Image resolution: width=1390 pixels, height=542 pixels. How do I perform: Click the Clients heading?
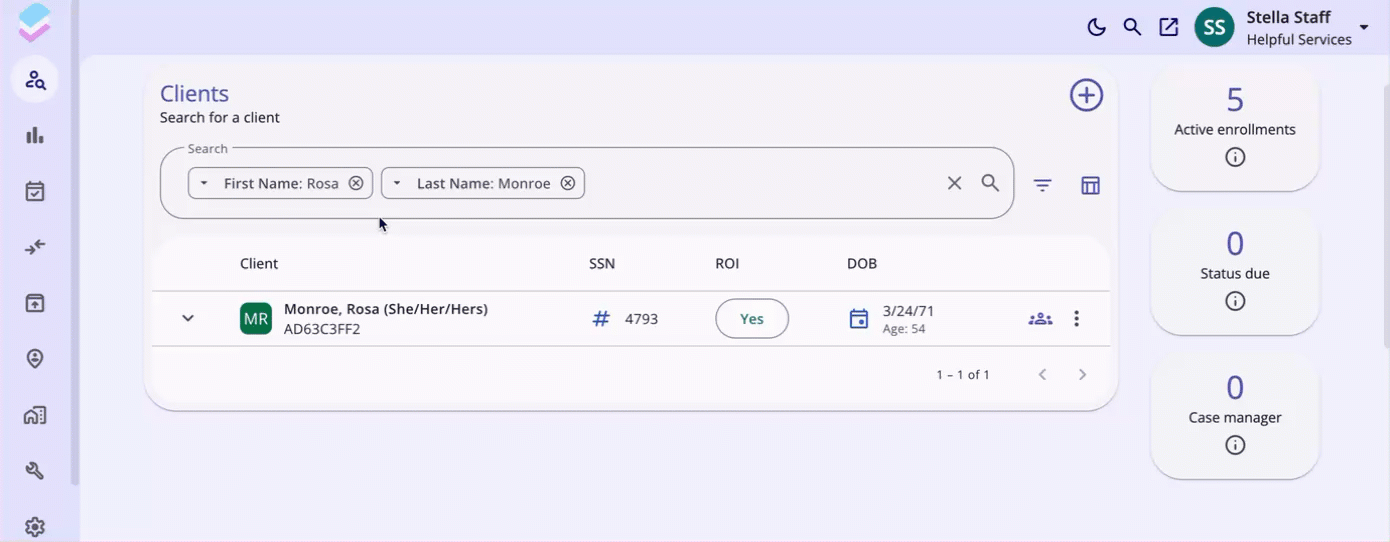[195, 94]
